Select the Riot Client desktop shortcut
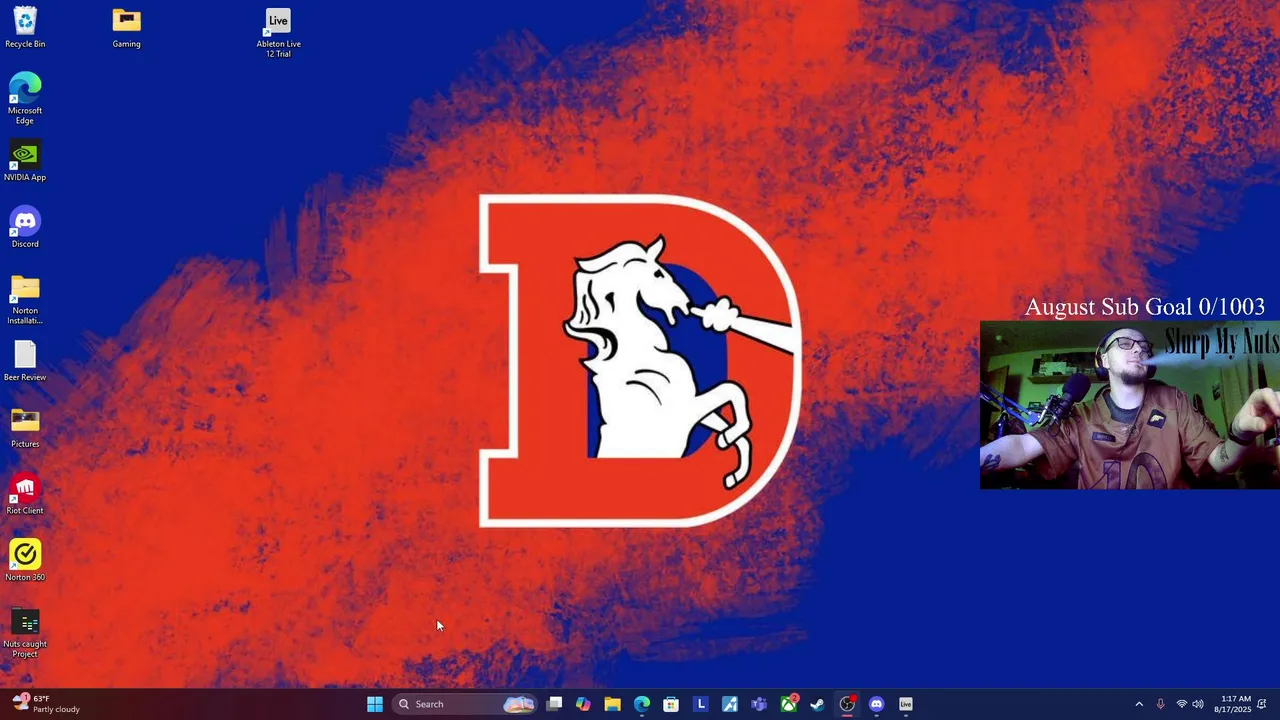The width and height of the screenshot is (1280, 720). (25, 494)
